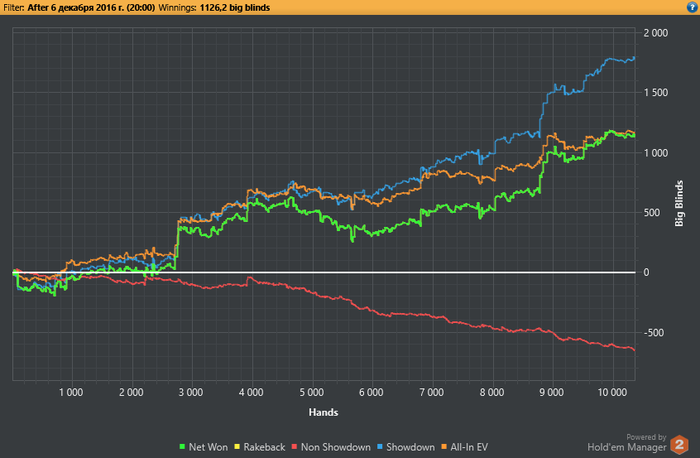Click the 1 500 y-axis label

pyautogui.click(x=655, y=92)
